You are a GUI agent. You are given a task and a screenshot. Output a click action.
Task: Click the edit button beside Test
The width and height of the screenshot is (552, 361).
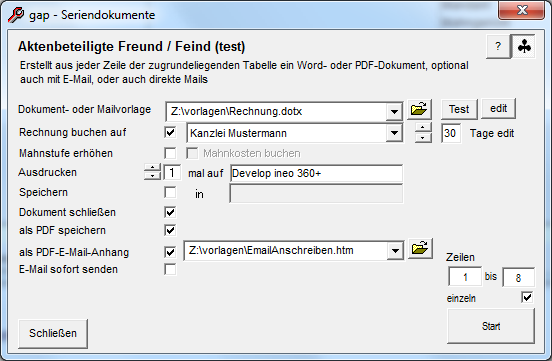498,108
